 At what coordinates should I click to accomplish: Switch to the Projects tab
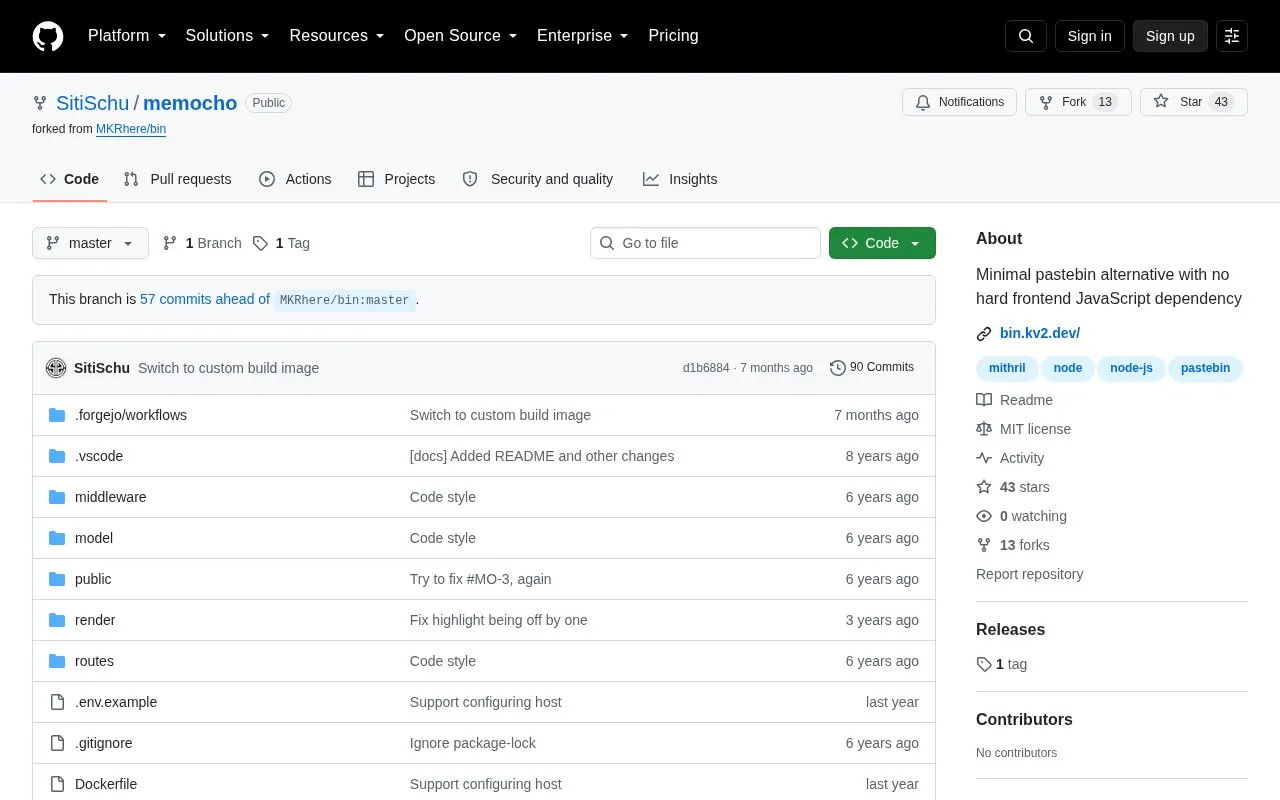tap(397, 179)
